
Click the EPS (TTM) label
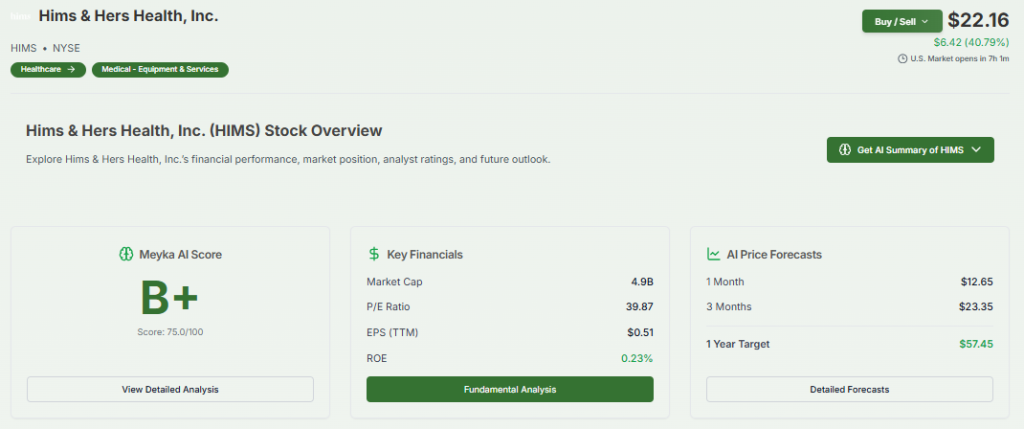point(392,332)
